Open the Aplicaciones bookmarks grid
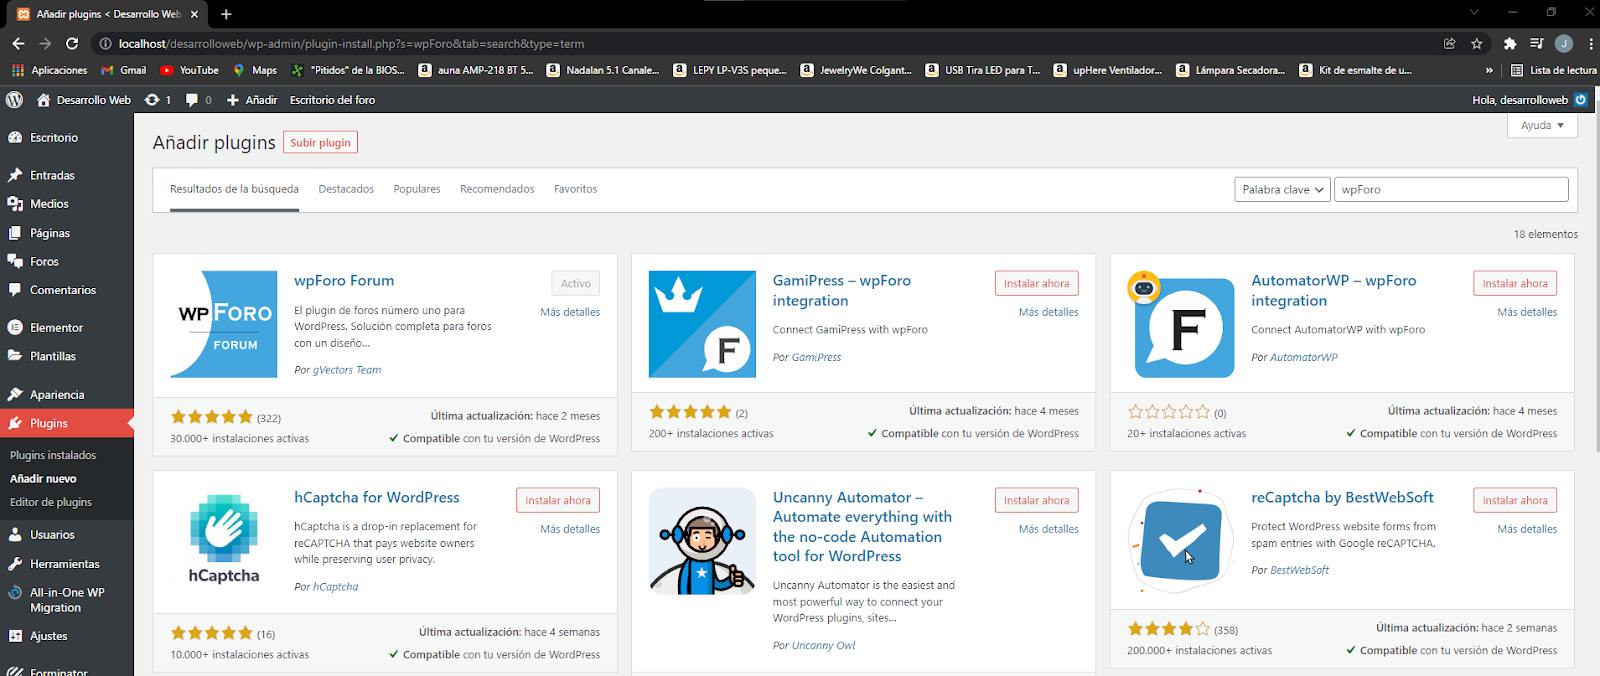 [50, 70]
